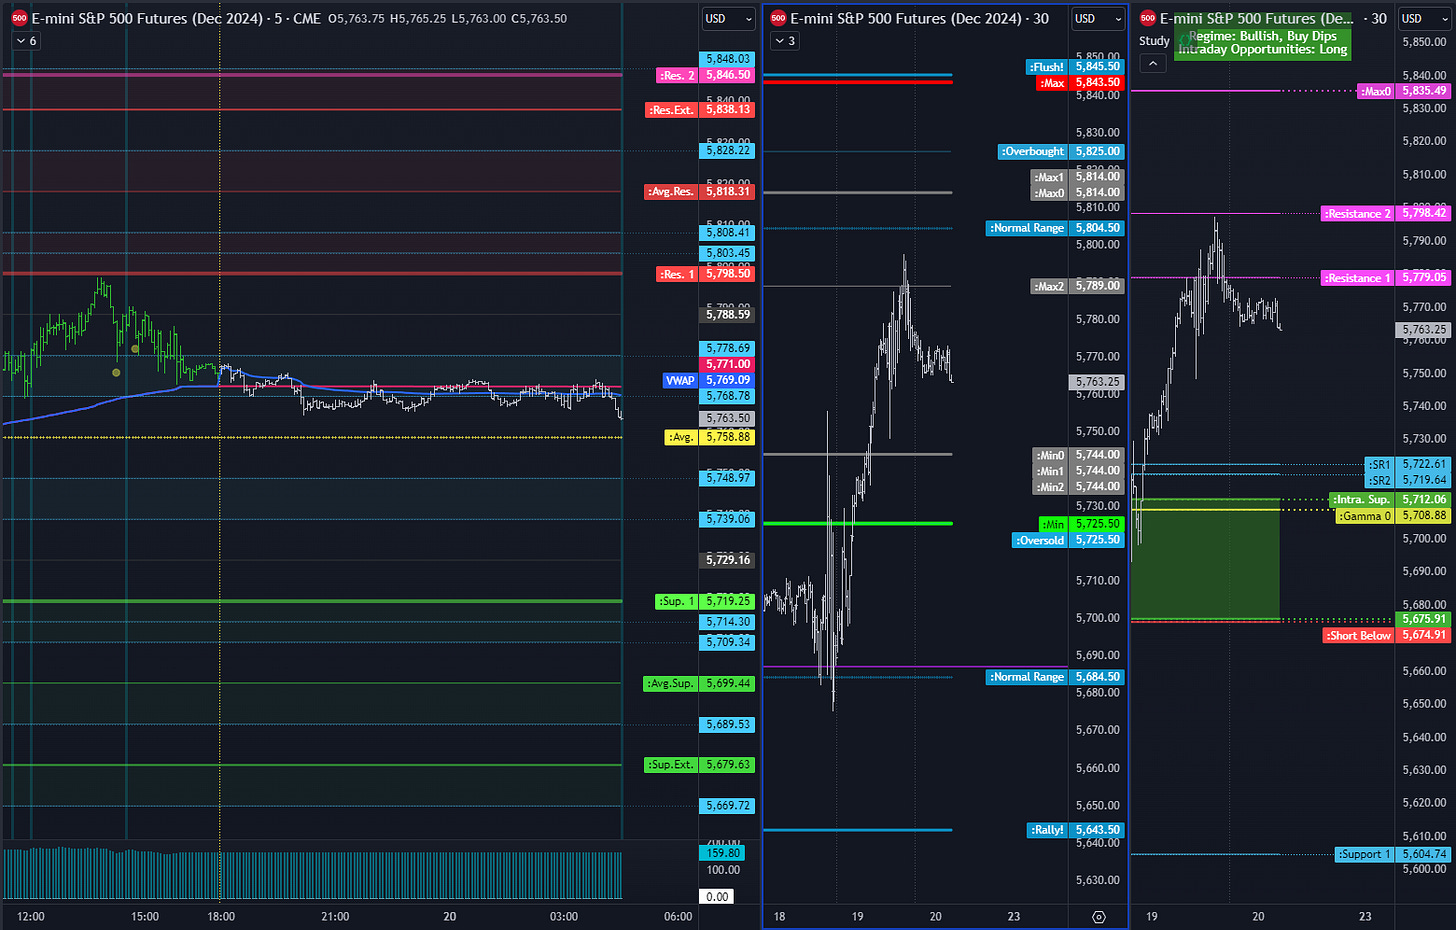
Task: Click the S&P 500 logo of the rightmost chart
Action: click(x=1147, y=18)
